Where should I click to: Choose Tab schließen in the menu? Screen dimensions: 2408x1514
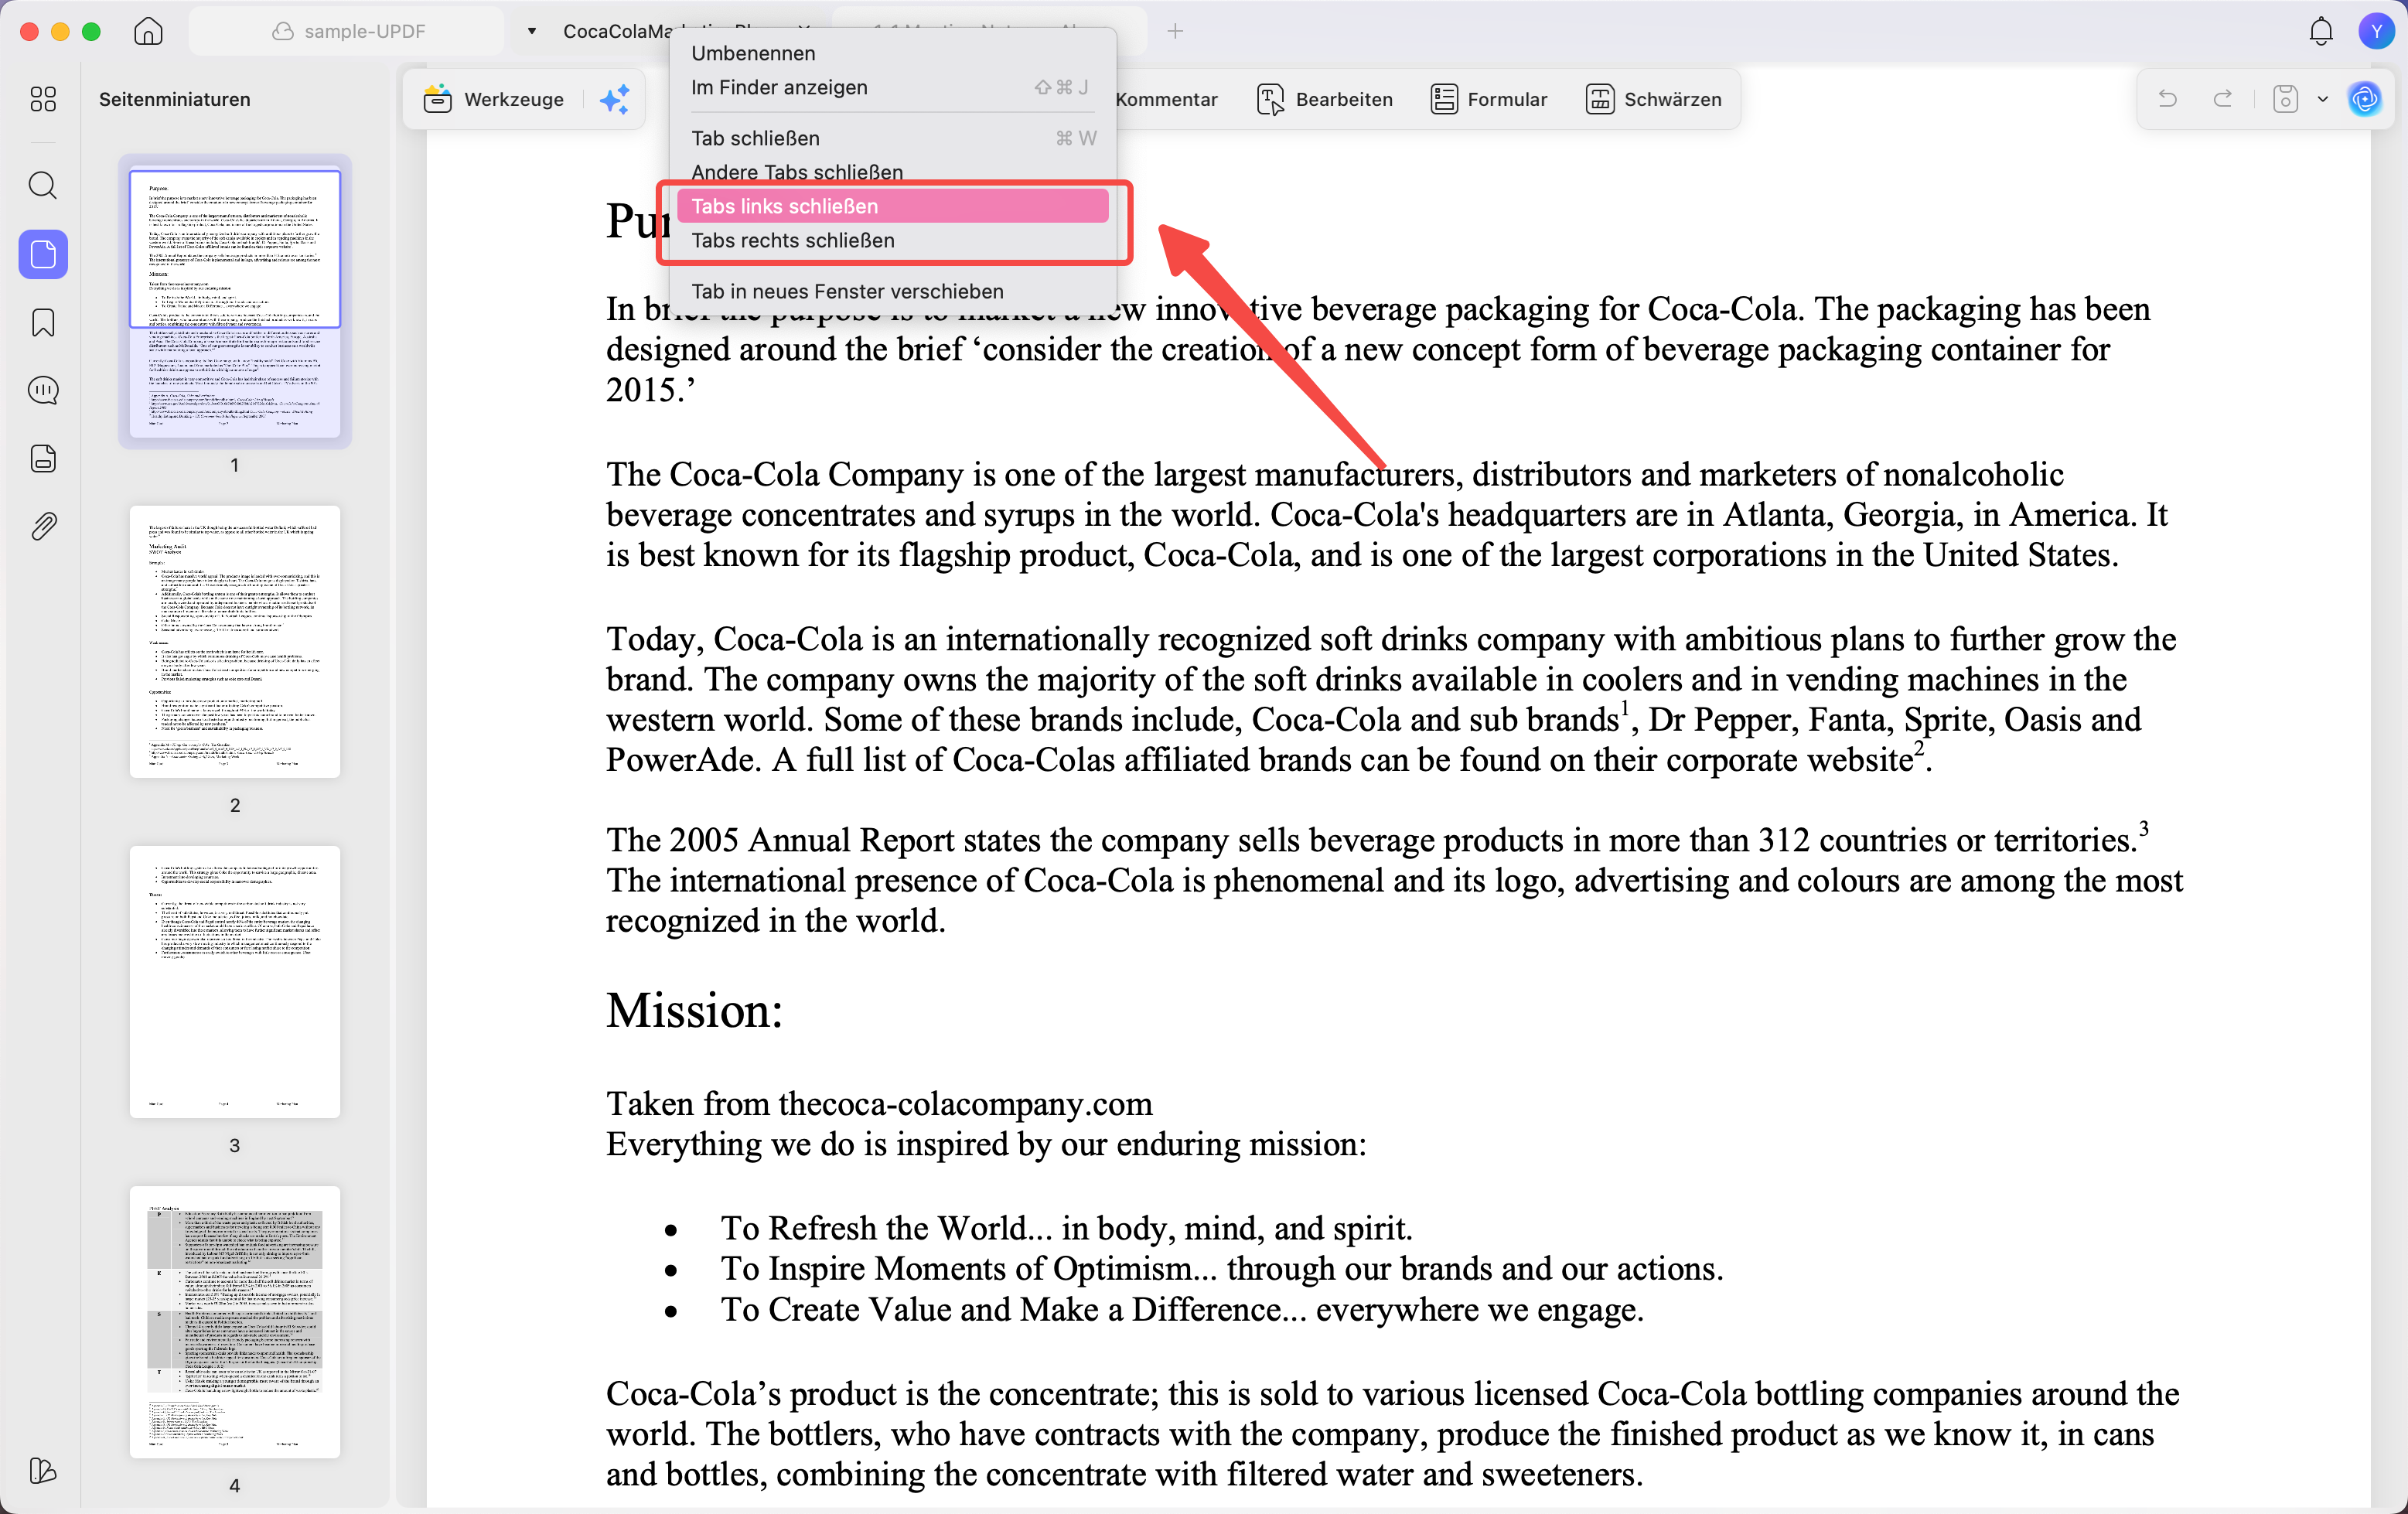pyautogui.click(x=892, y=138)
